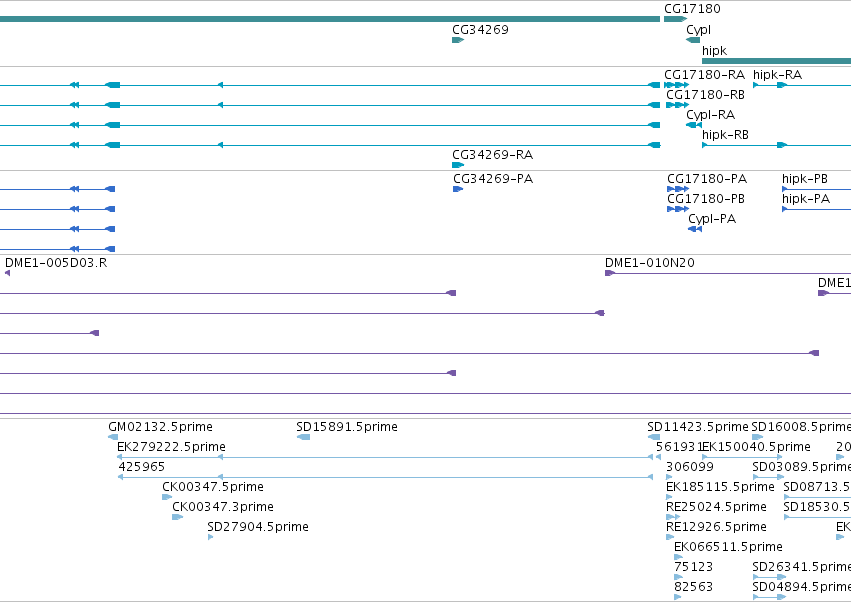The width and height of the screenshot is (851, 602).
Task: Select EST EK150040.5prime label
Action: point(756,447)
